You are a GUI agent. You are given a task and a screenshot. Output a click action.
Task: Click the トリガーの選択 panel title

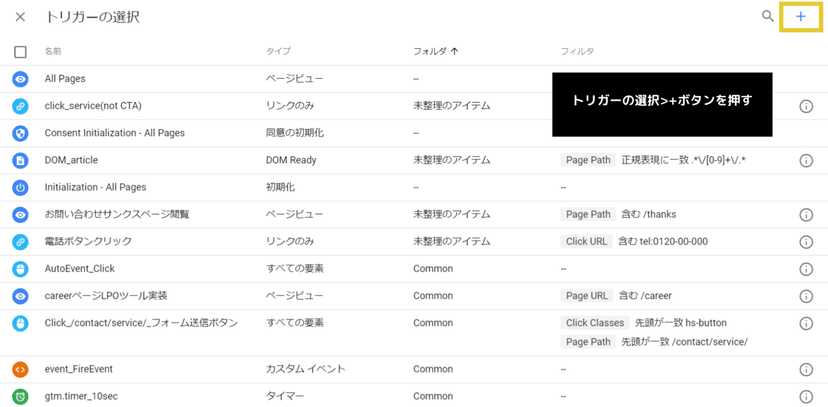pos(92,17)
